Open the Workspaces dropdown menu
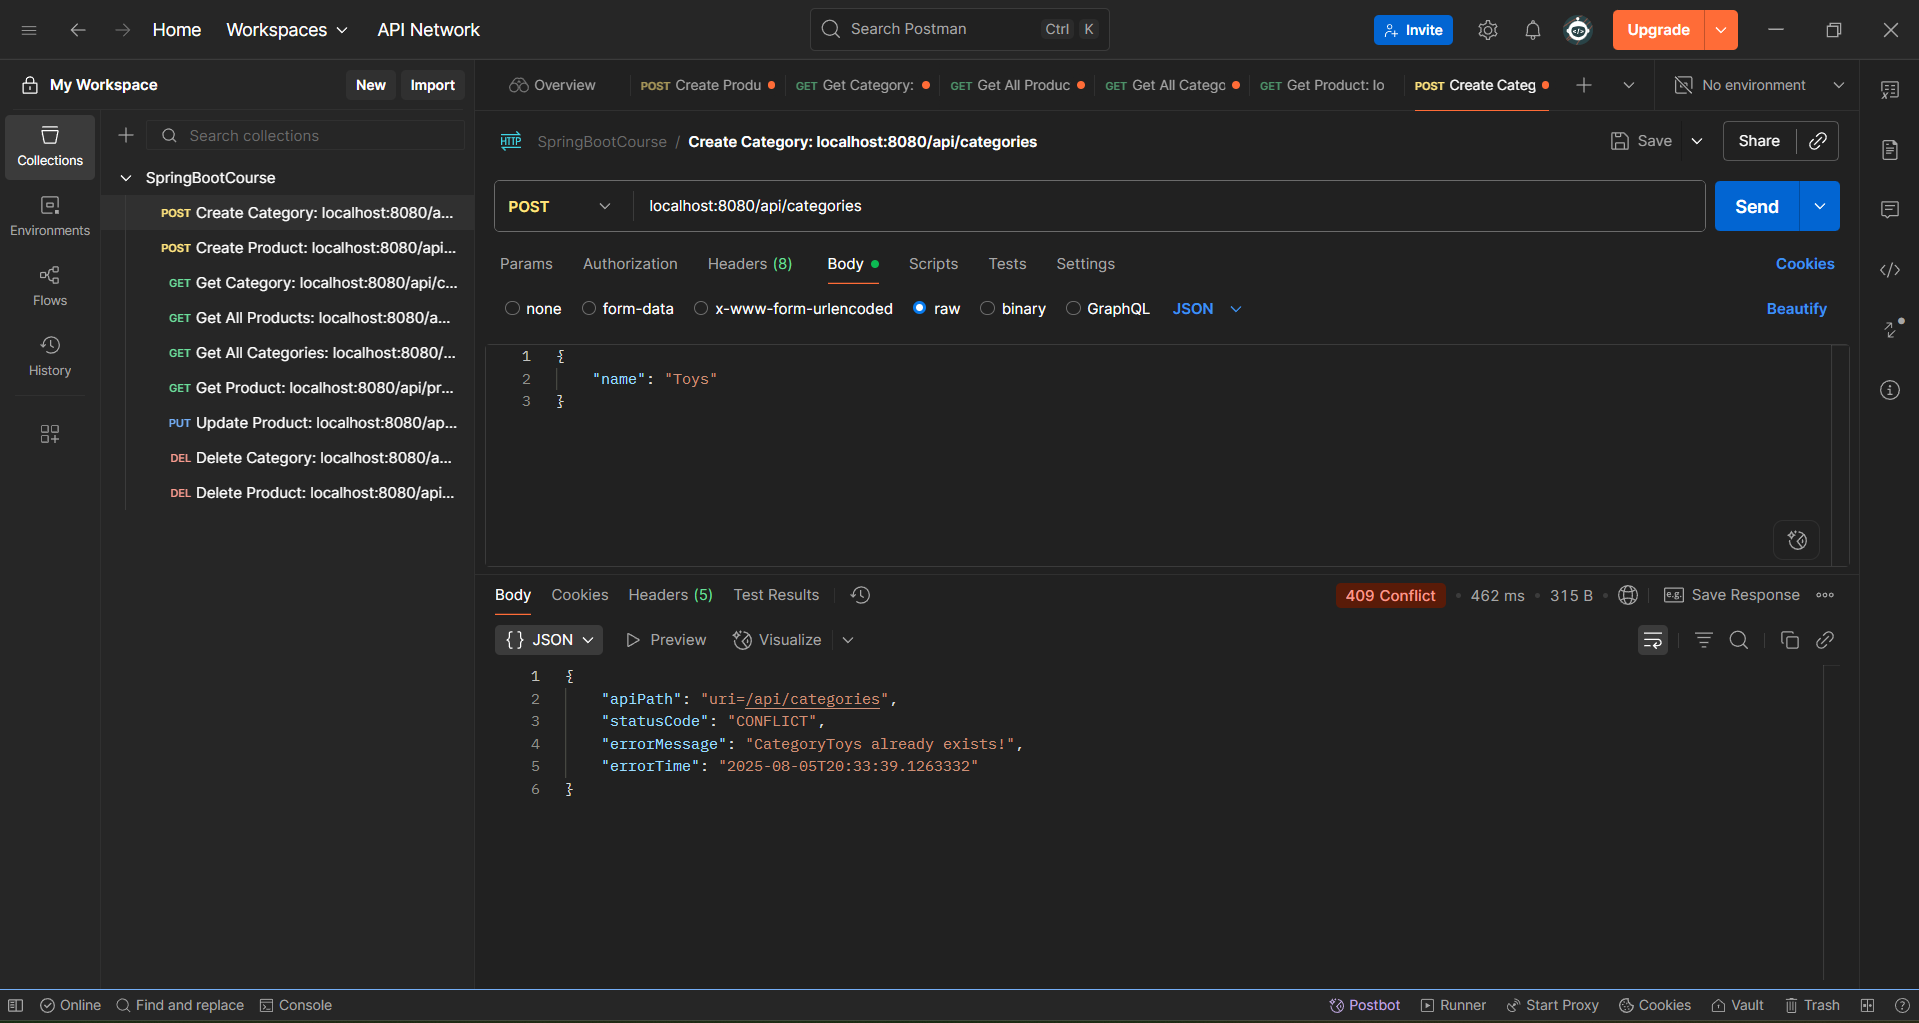 [x=287, y=30]
